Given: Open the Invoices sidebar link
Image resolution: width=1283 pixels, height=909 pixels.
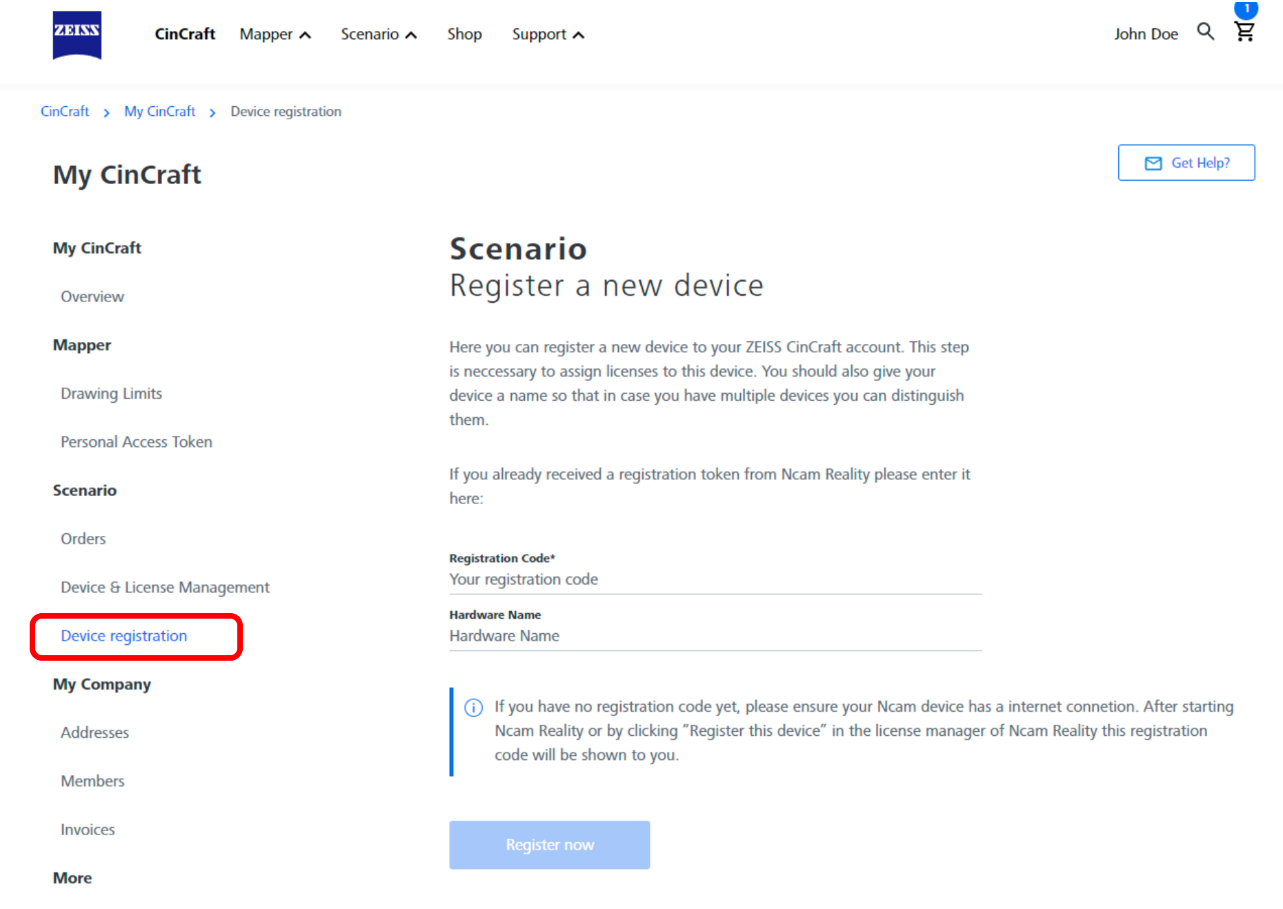Looking at the screenshot, I should tap(88, 829).
